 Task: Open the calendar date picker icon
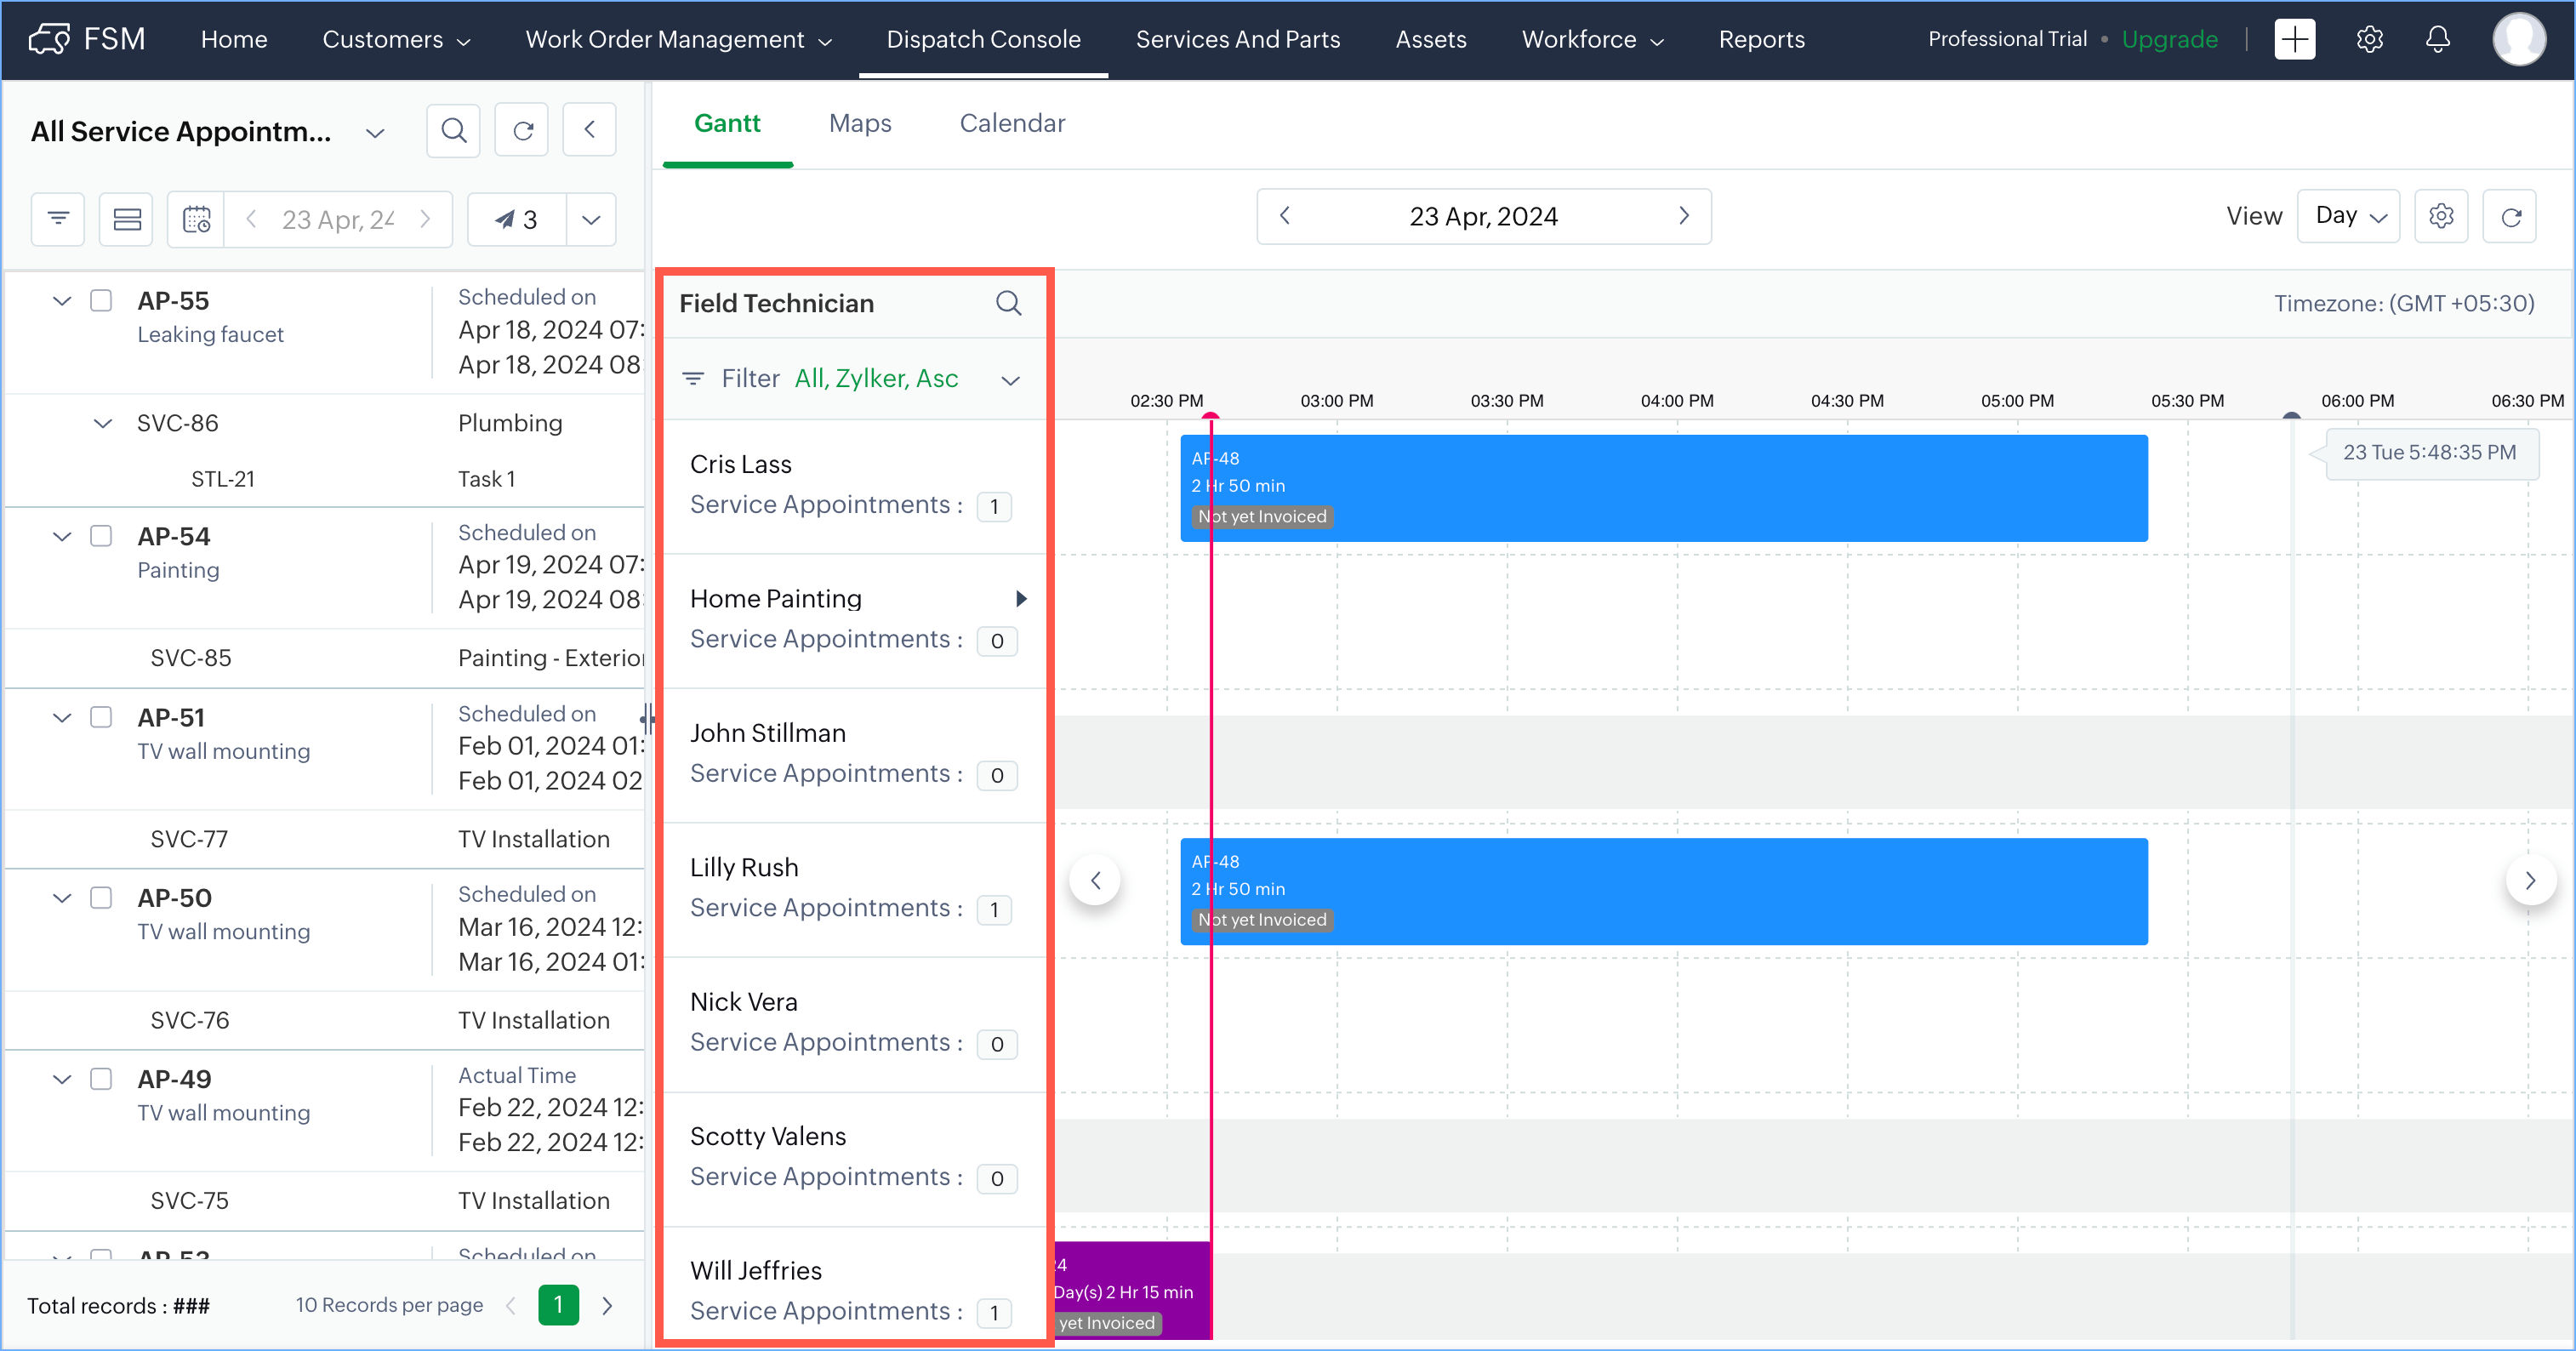197,219
